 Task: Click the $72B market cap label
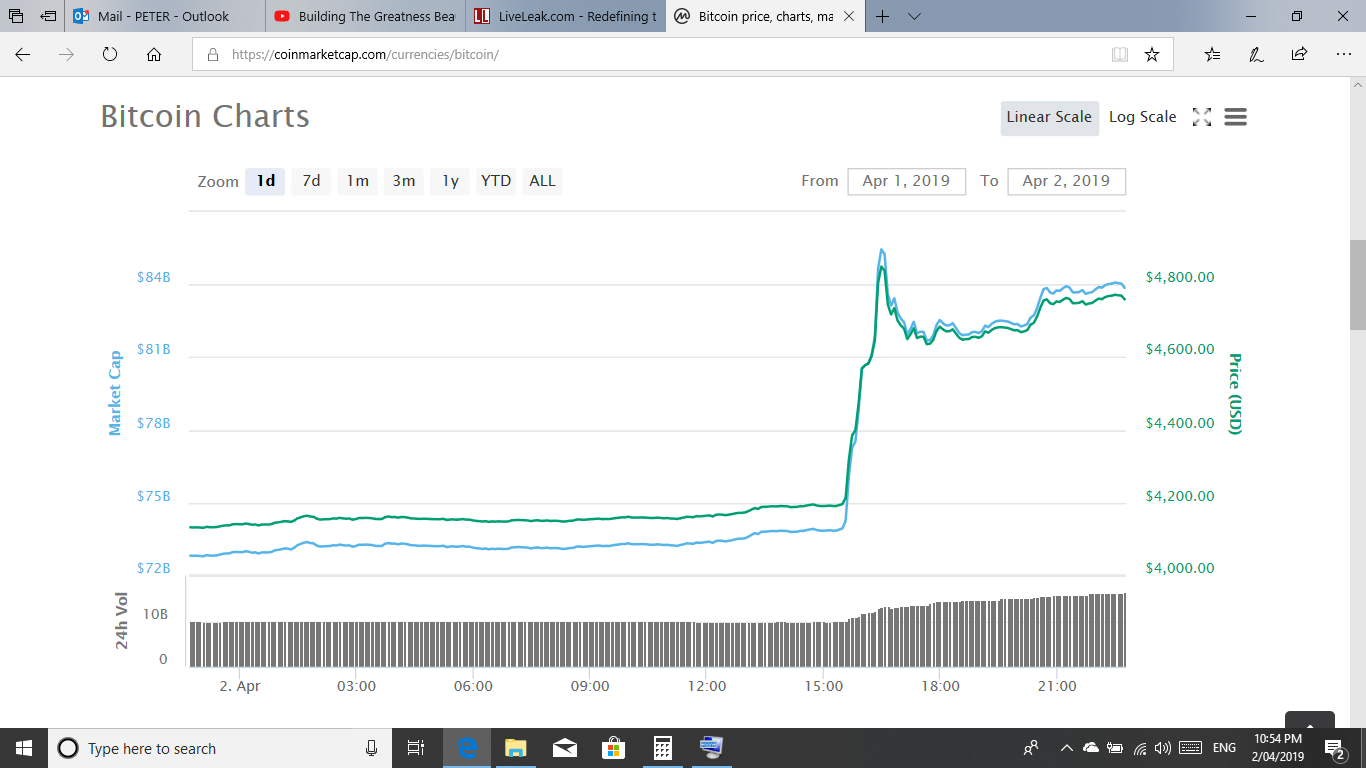tap(153, 568)
